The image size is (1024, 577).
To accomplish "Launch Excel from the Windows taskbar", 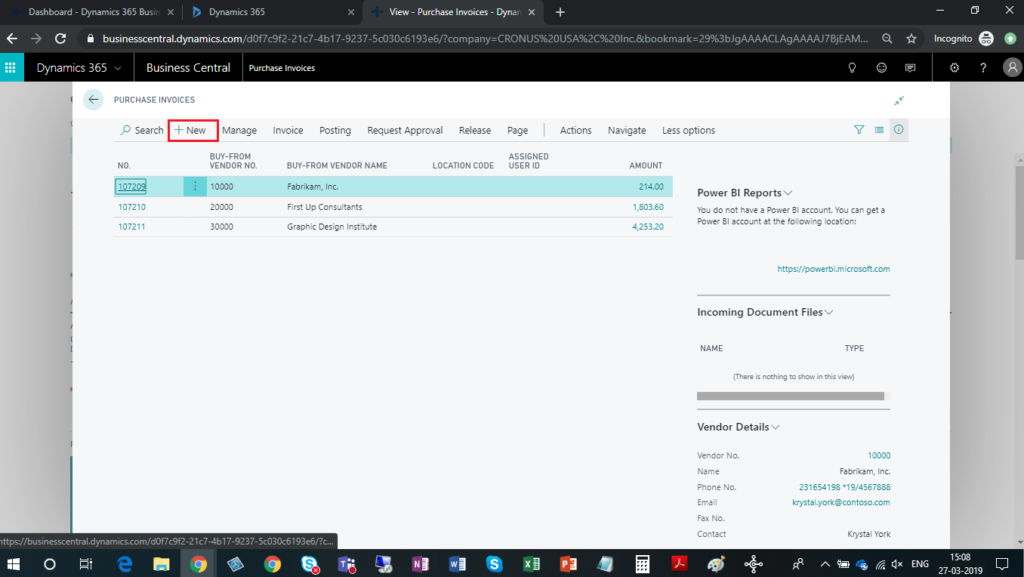I will pos(532,564).
